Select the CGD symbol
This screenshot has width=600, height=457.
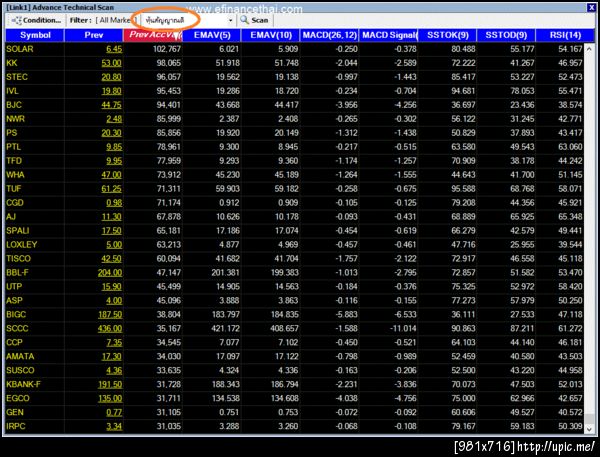click(15, 203)
